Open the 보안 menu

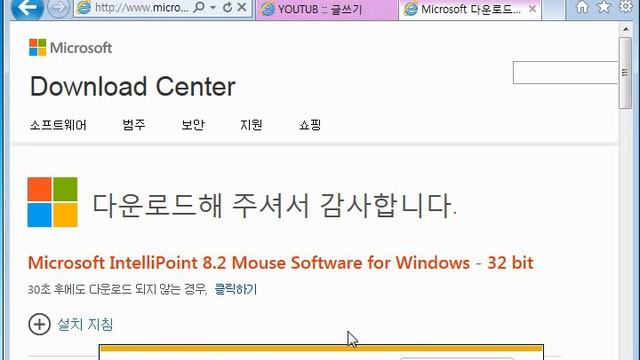pos(193,125)
